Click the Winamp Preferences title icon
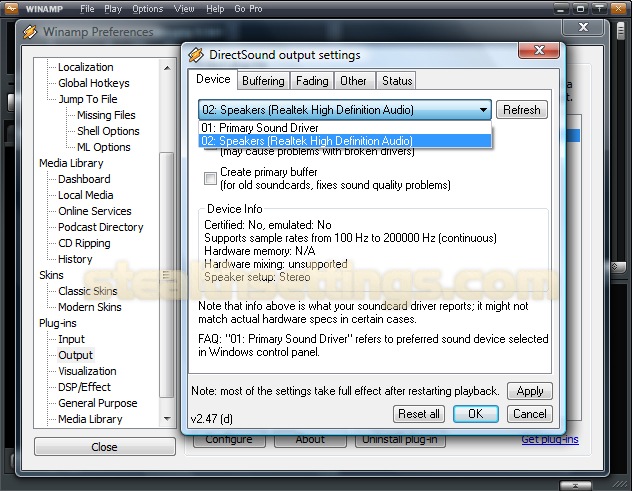Screen dimensions: 633x491 point(30,32)
